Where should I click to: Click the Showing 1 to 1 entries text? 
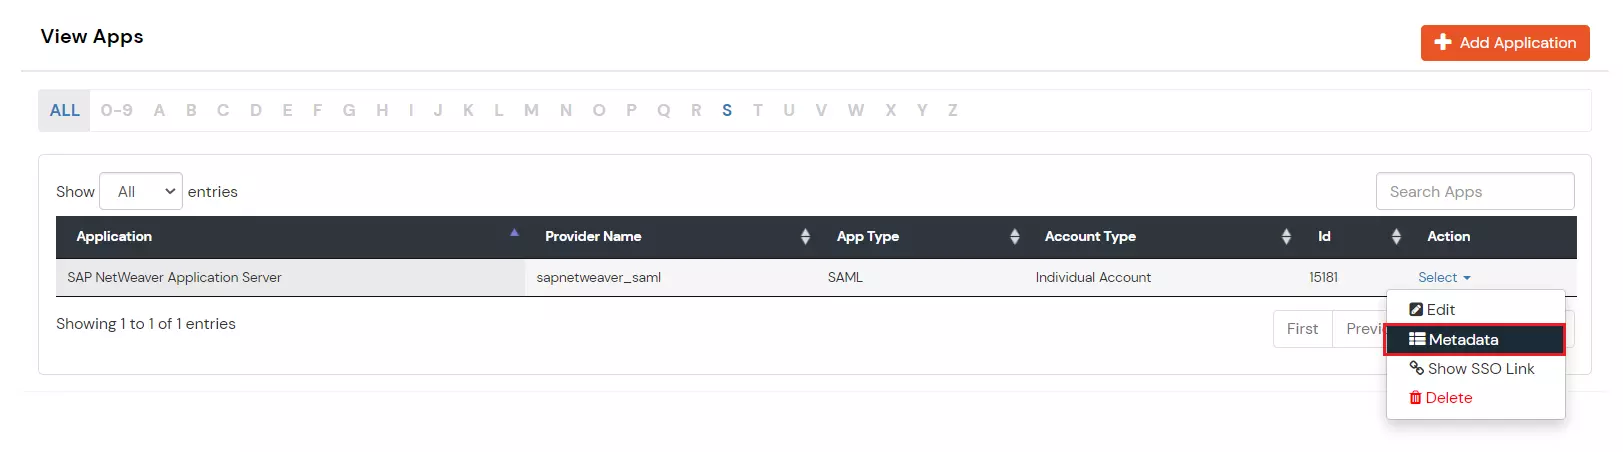(146, 324)
